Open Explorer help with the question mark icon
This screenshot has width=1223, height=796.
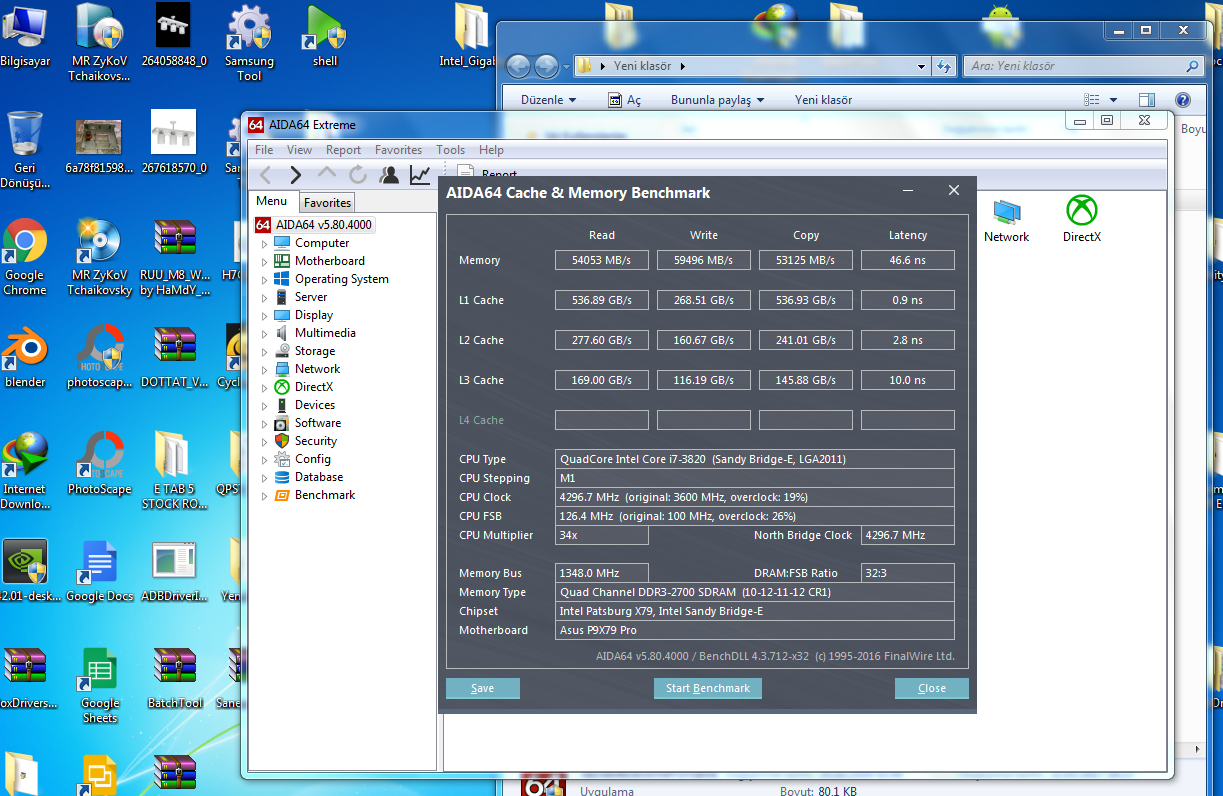tap(1183, 100)
